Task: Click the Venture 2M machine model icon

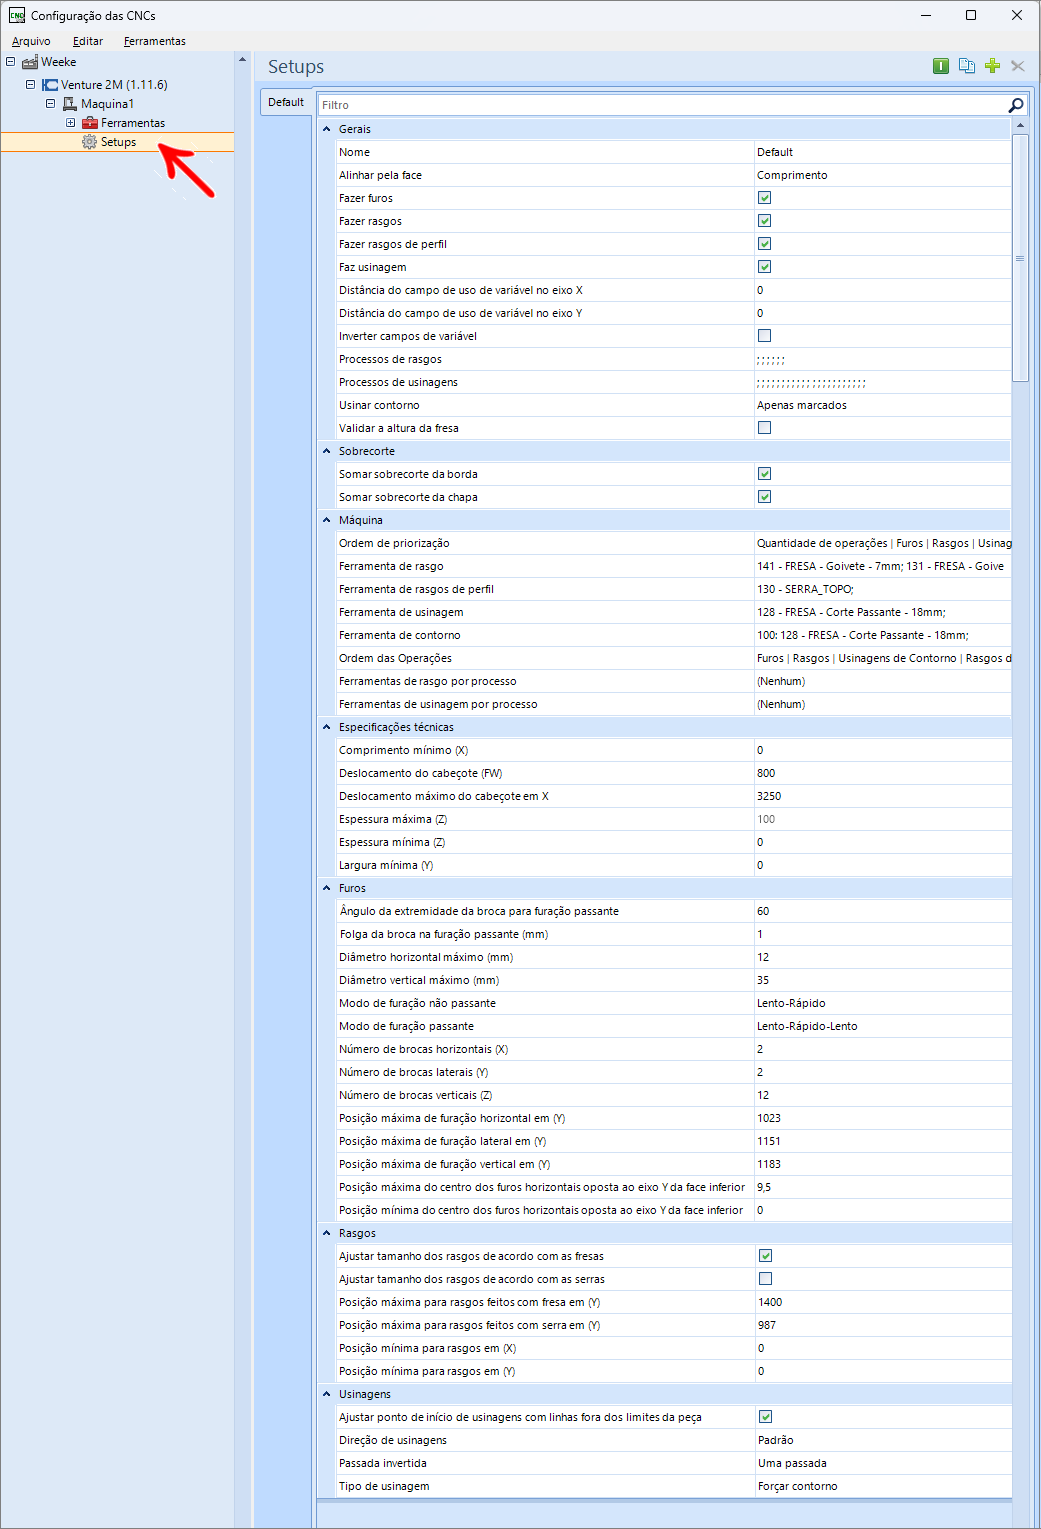Action: point(50,85)
